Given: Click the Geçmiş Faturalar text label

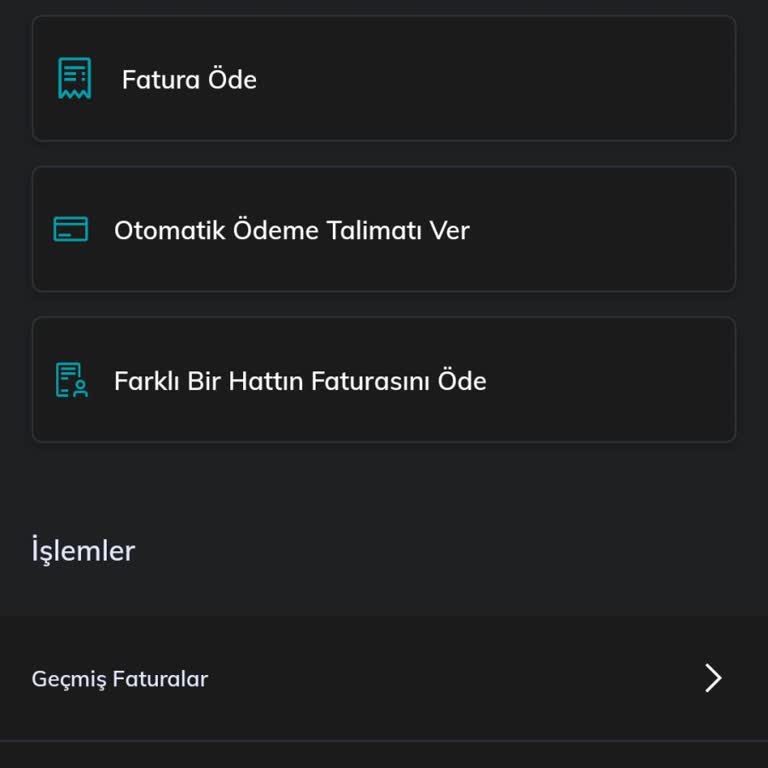Looking at the screenshot, I should click(x=120, y=679).
